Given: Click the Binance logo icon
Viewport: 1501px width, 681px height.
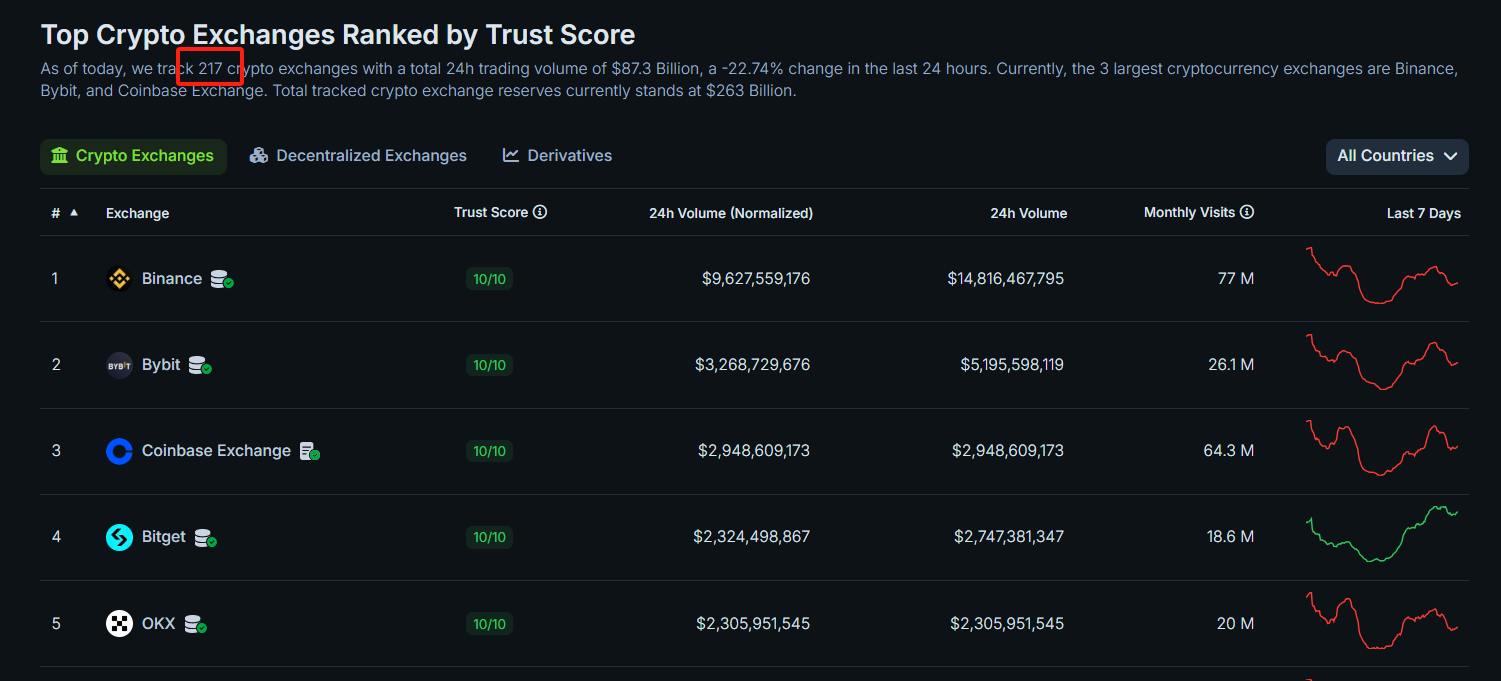Looking at the screenshot, I should tap(119, 279).
